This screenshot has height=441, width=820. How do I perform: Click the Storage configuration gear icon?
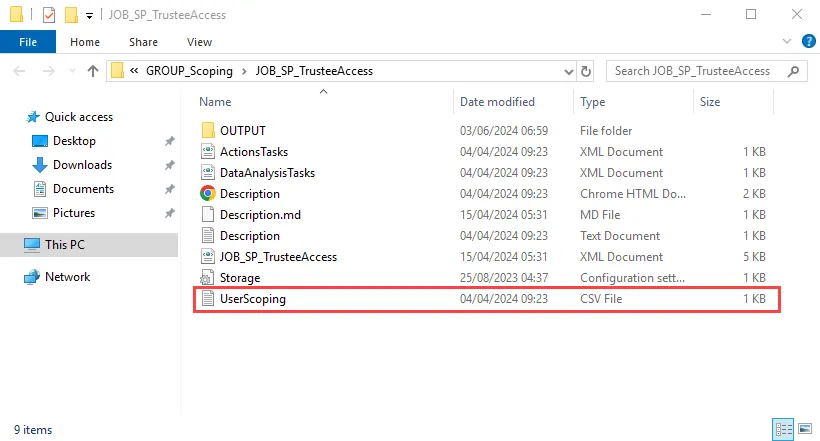207,278
